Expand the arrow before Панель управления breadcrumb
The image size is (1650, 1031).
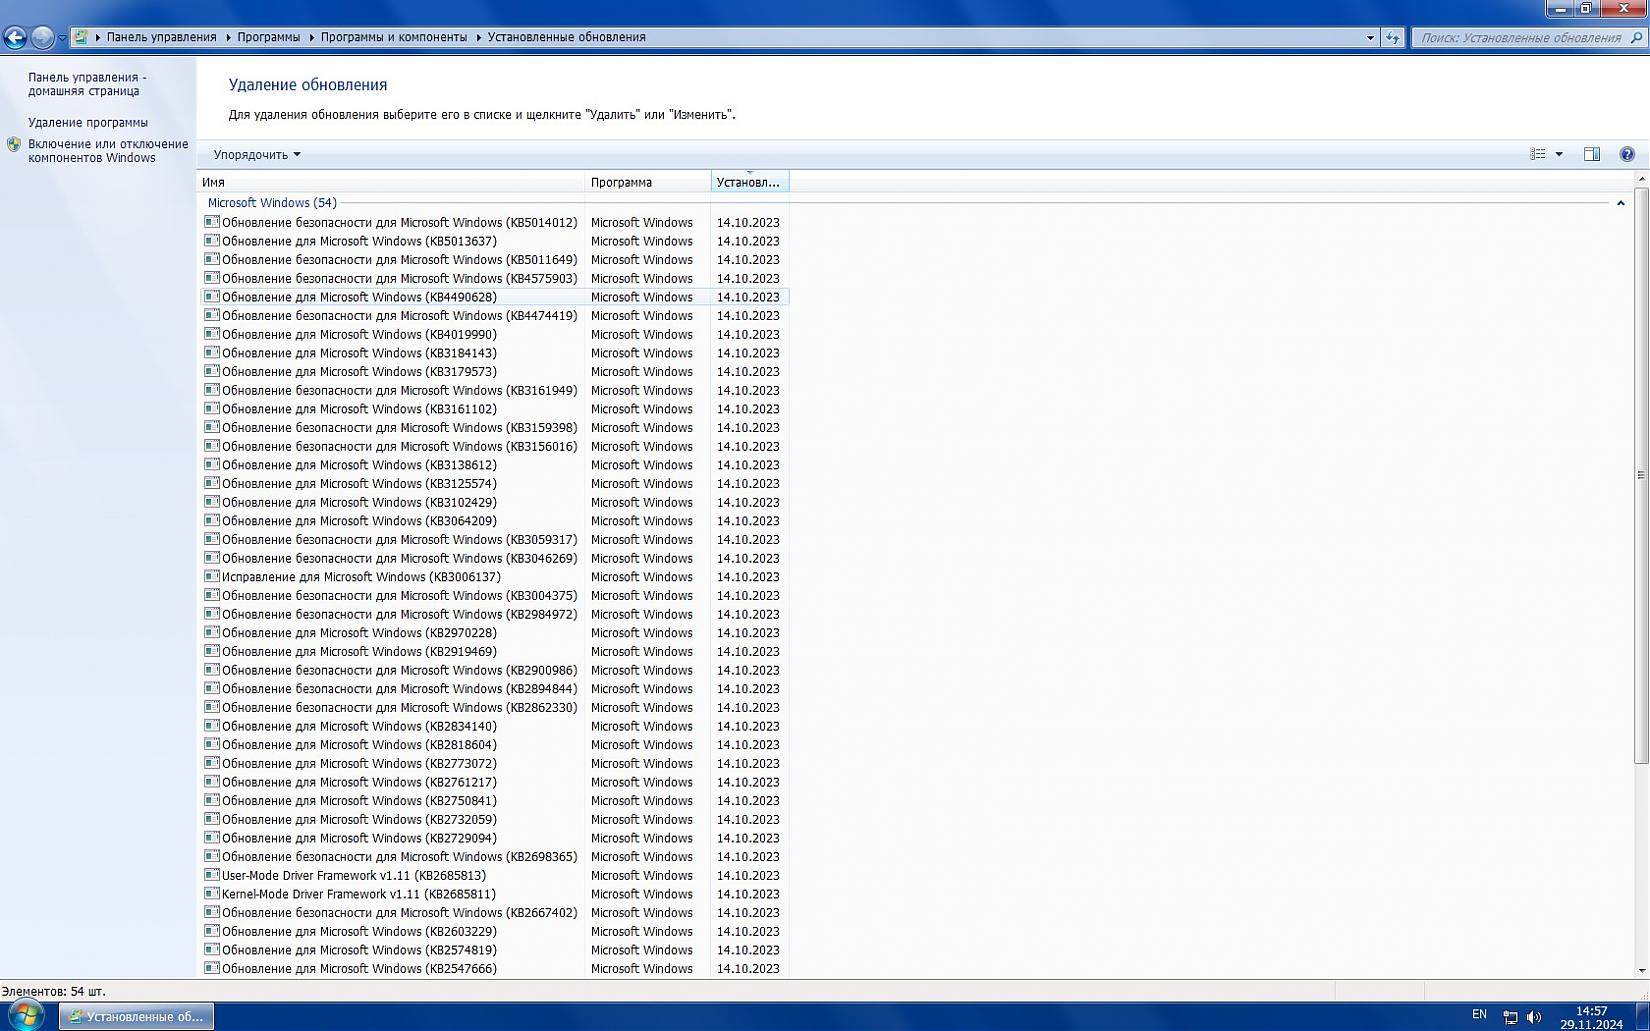coord(97,37)
